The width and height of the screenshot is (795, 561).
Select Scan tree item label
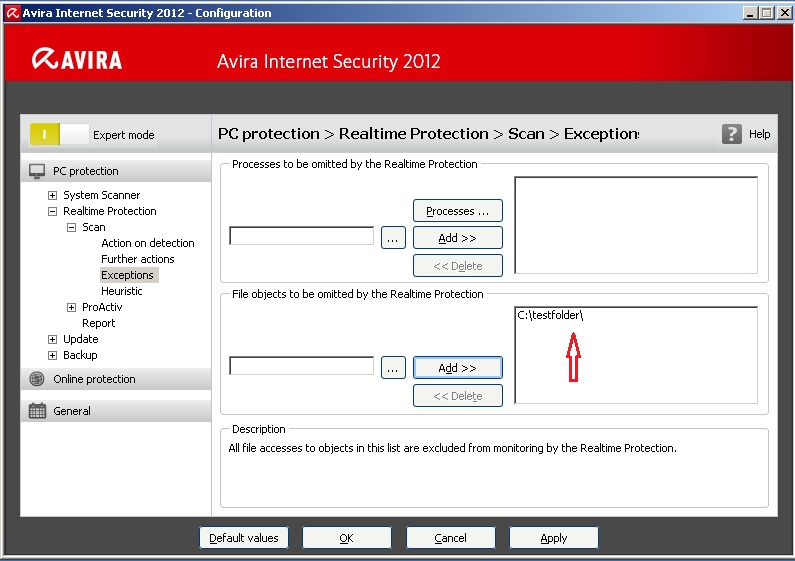(94, 227)
